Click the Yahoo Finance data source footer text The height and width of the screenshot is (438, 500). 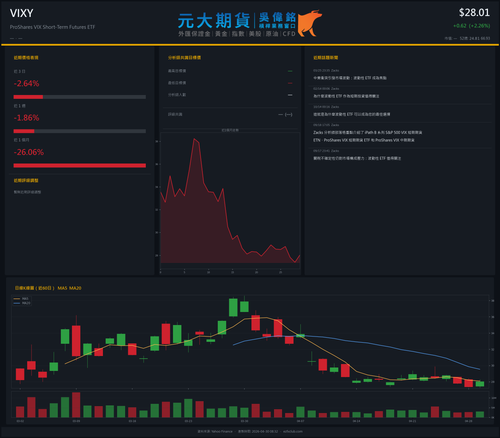215,431
